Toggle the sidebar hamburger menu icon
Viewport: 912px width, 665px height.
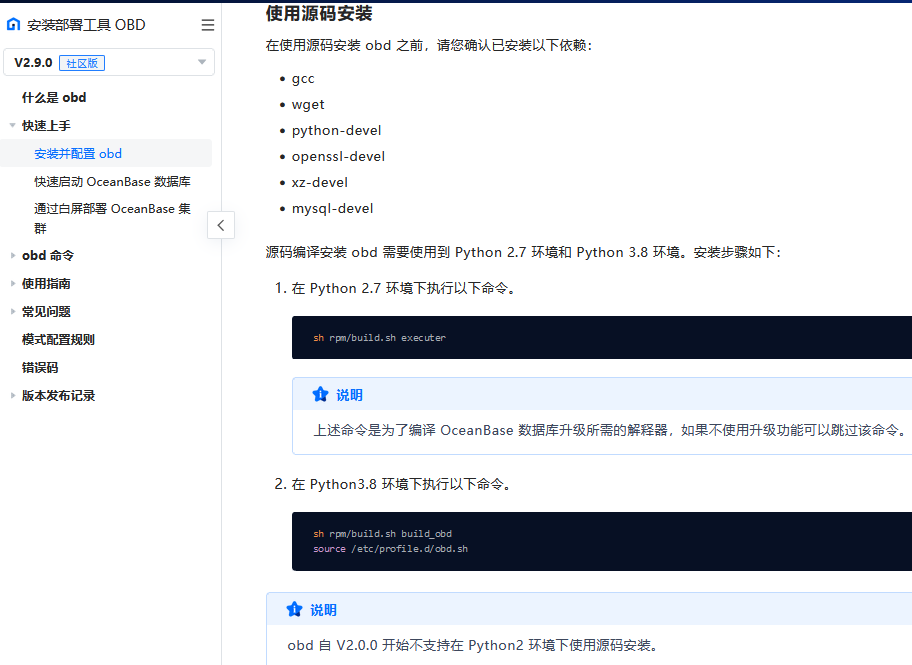coord(208,25)
